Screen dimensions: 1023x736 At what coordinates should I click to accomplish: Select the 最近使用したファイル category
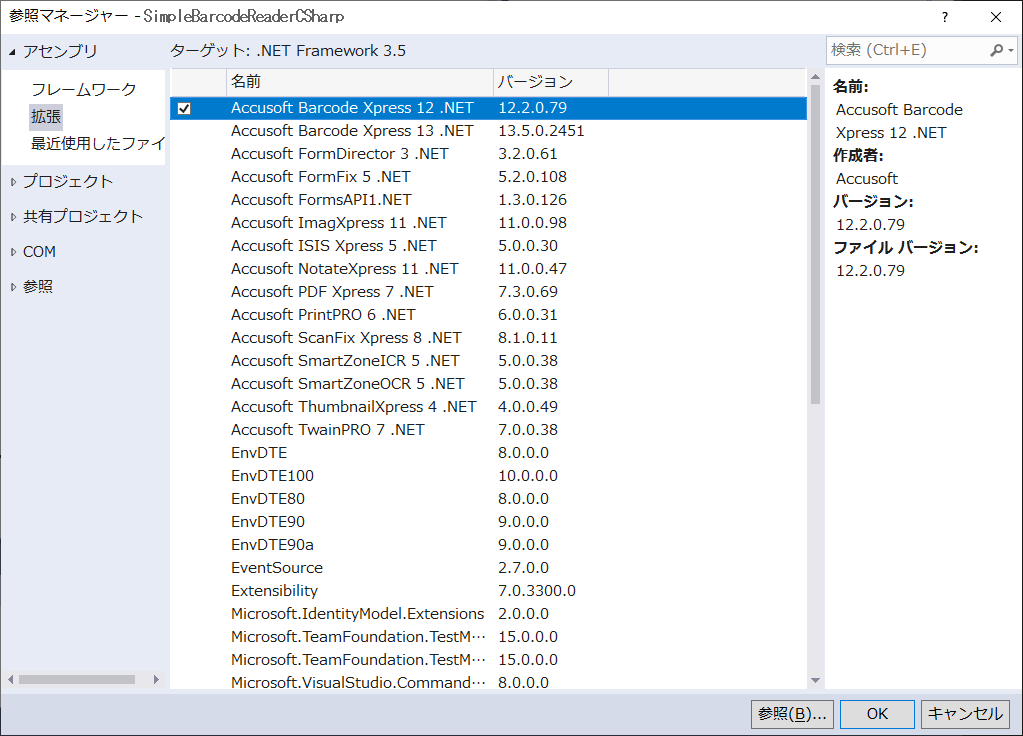(x=98, y=144)
